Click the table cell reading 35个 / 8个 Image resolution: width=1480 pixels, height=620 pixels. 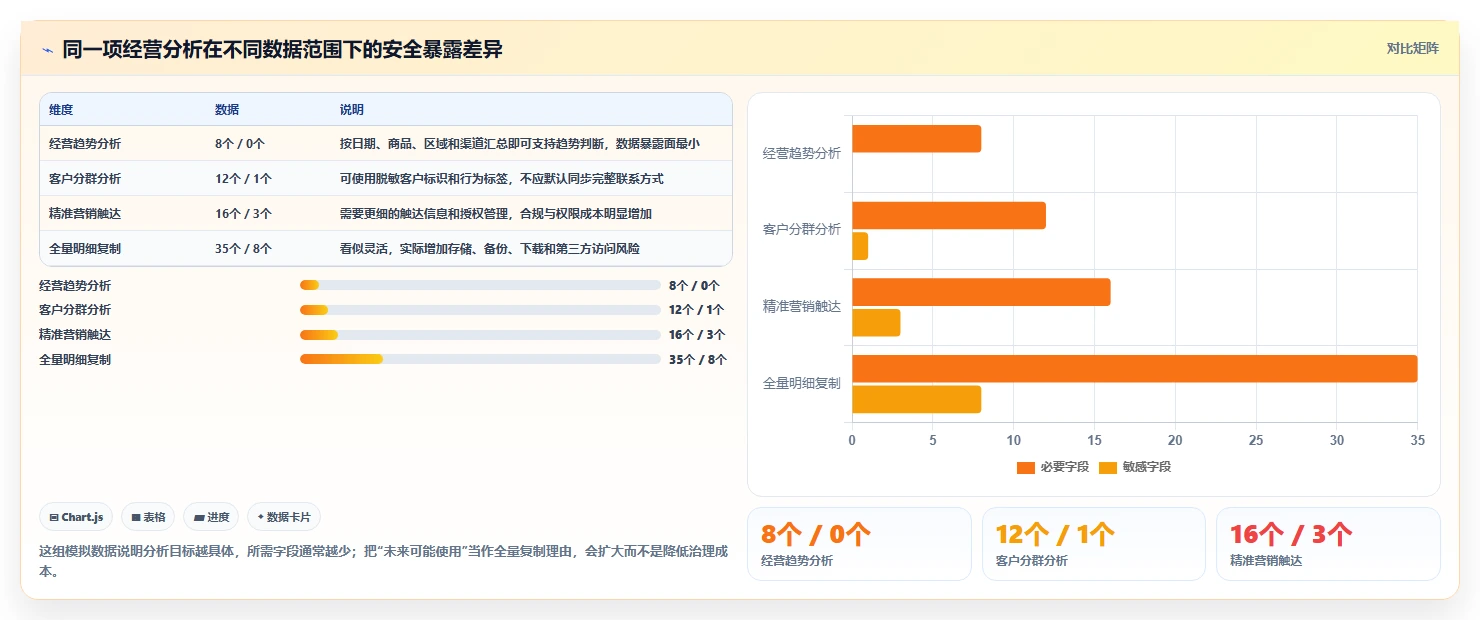243,249
